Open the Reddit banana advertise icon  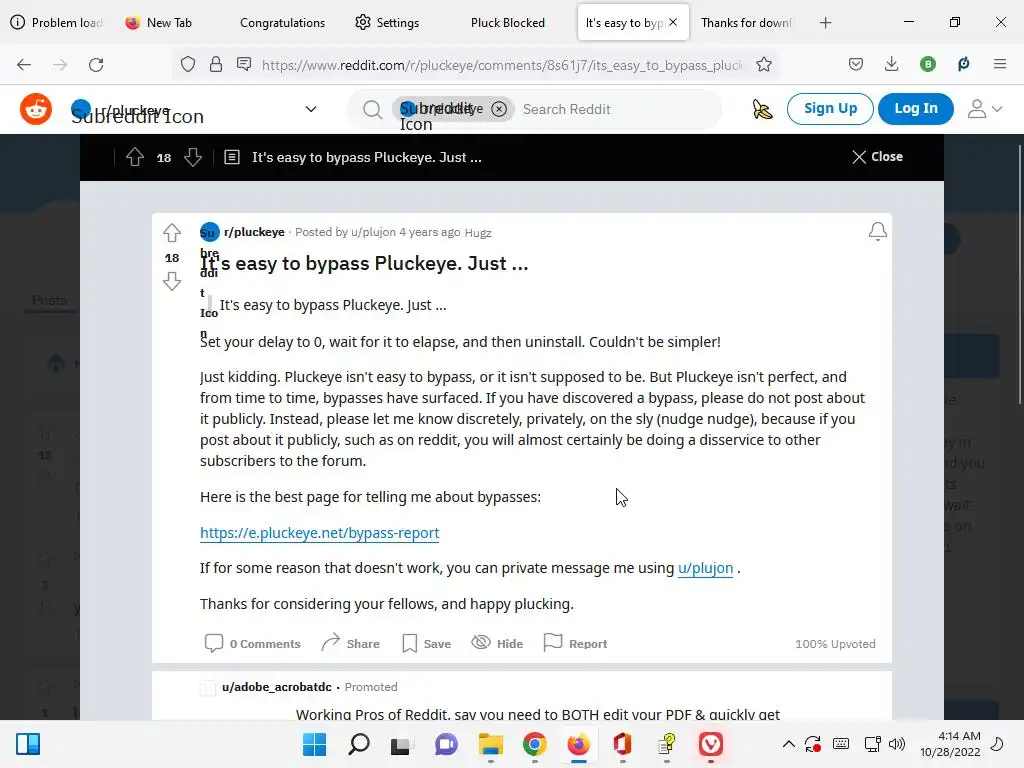[762, 109]
